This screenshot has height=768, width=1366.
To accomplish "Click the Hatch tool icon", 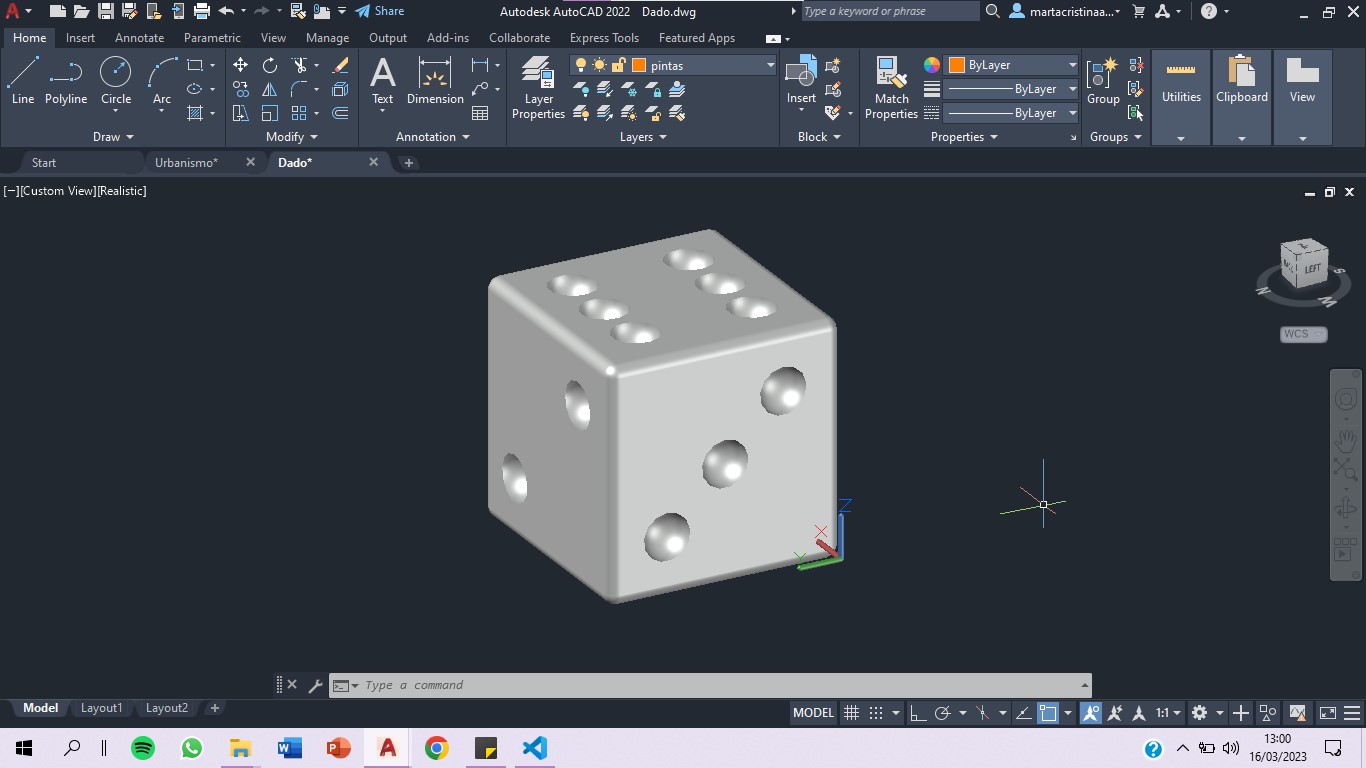I will click(195, 113).
